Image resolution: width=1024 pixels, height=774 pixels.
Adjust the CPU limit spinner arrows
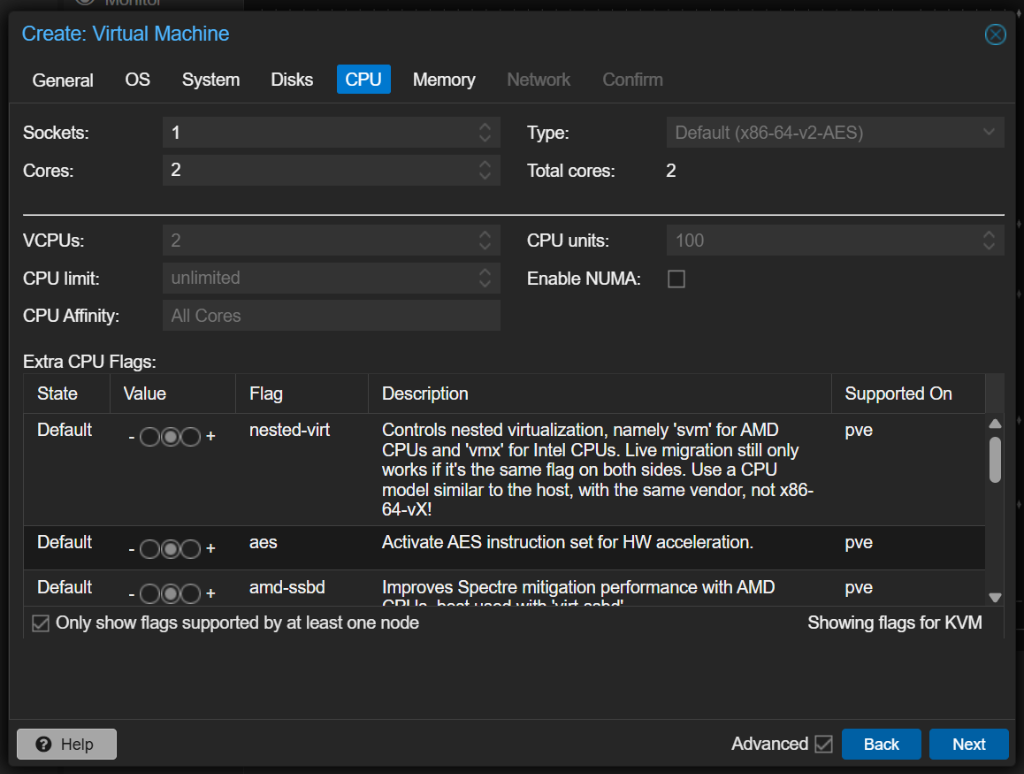[x=485, y=278]
